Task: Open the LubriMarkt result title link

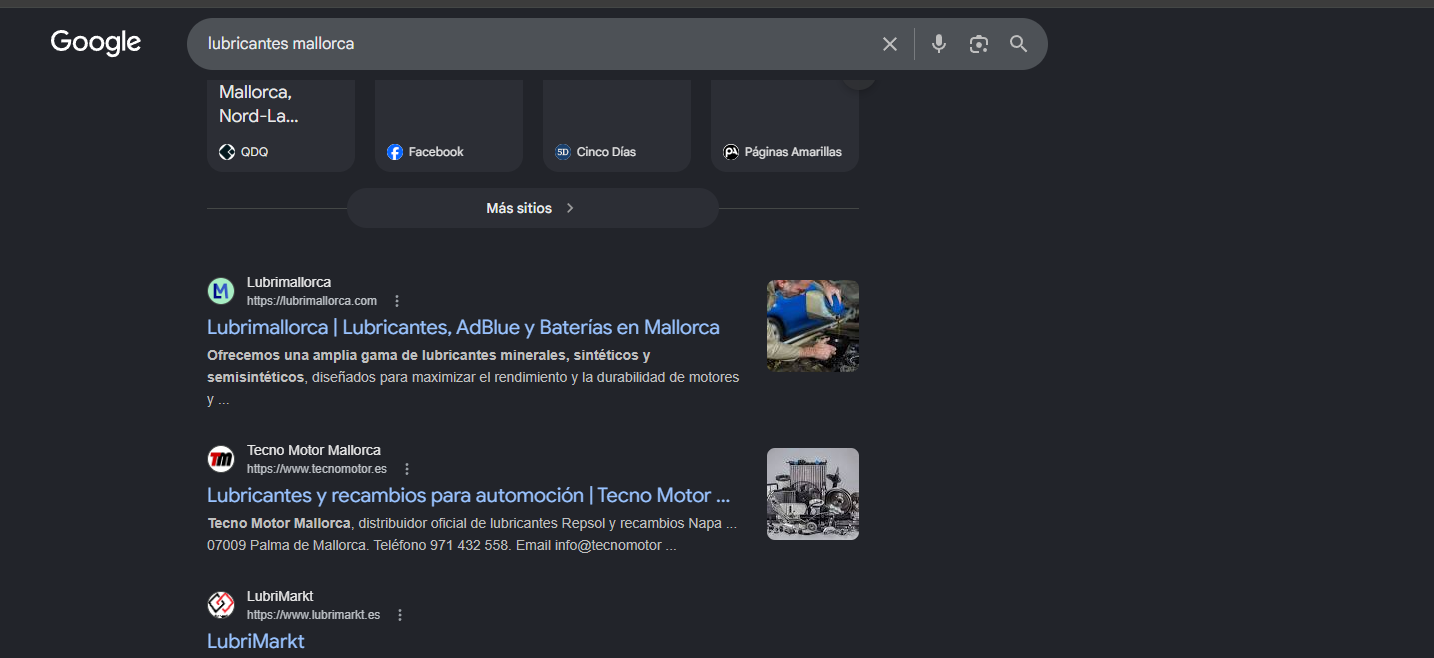Action: point(256,641)
